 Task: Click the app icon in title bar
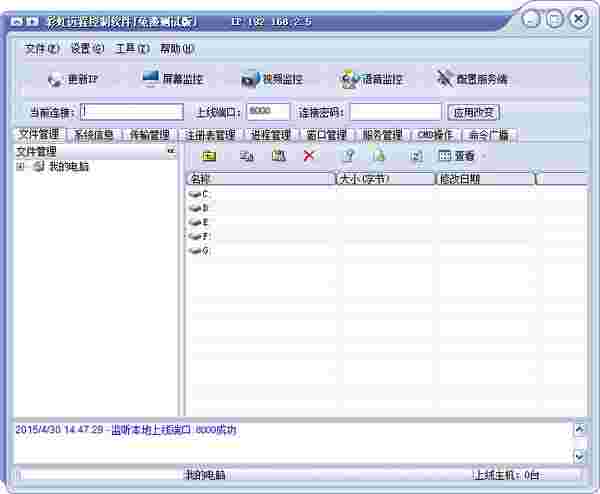pos(24,21)
